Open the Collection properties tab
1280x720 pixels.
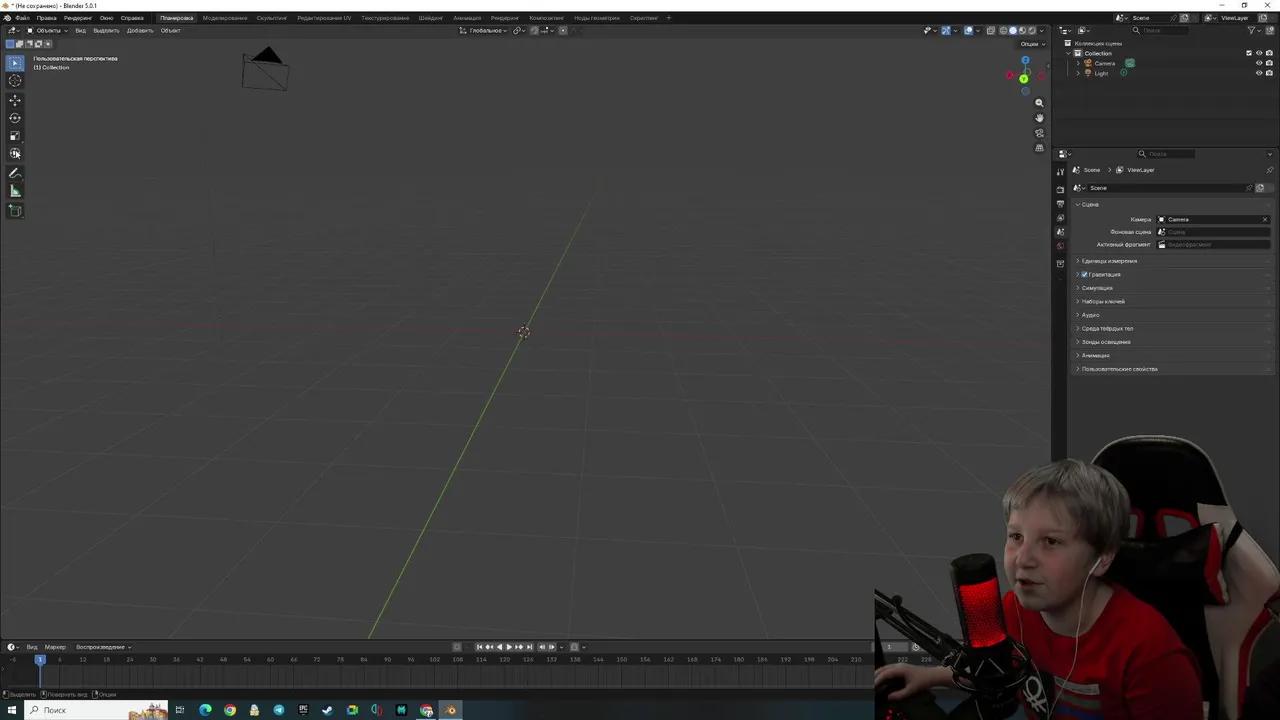(x=1061, y=263)
